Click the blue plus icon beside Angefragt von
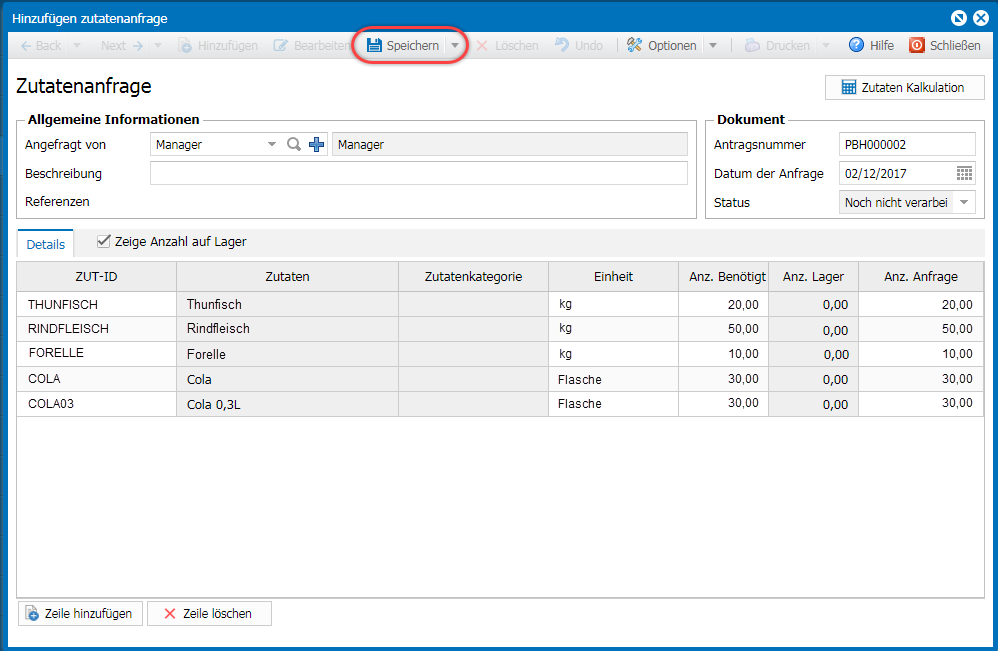 pyautogui.click(x=316, y=144)
